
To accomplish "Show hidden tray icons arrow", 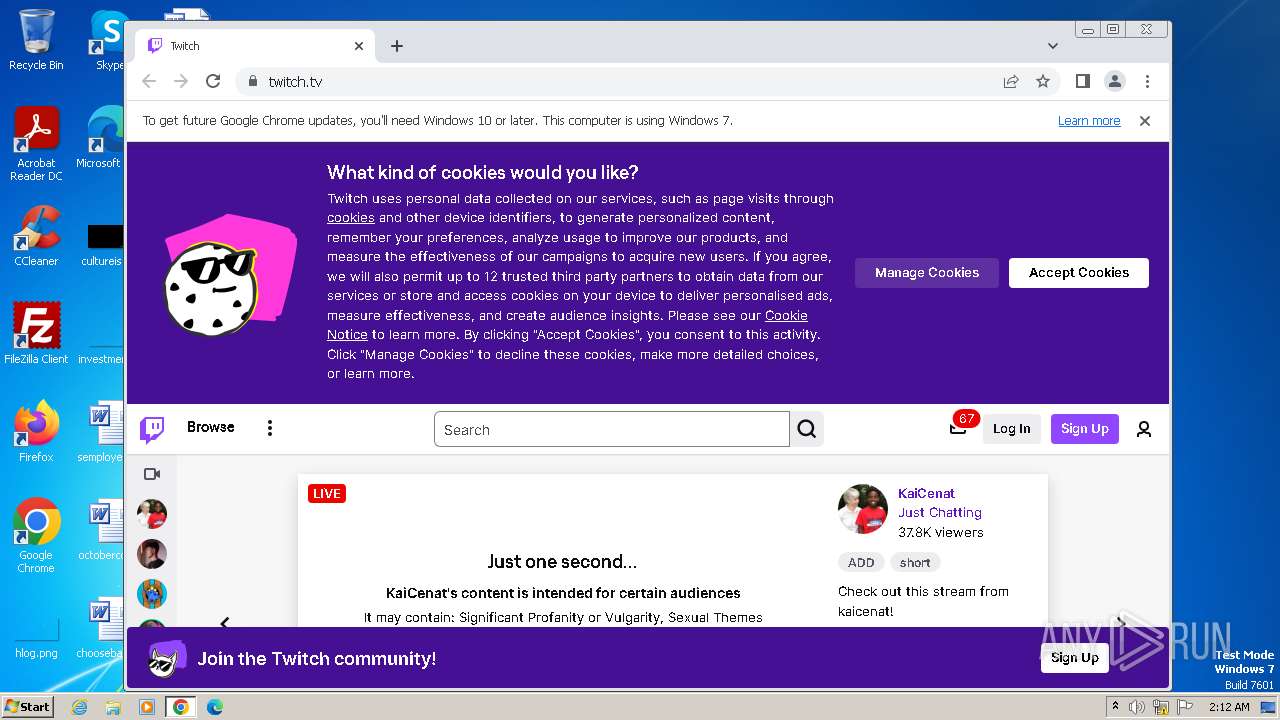I will pyautogui.click(x=1116, y=706).
